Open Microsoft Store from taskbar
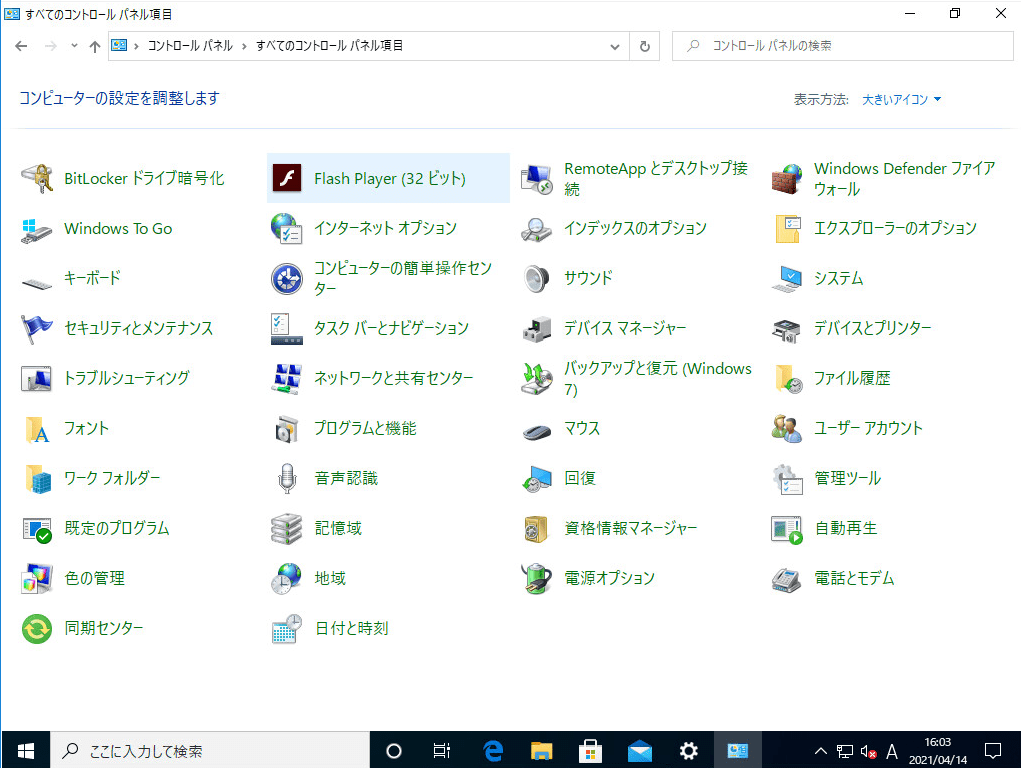Image resolution: width=1021 pixels, height=768 pixels. 590,751
